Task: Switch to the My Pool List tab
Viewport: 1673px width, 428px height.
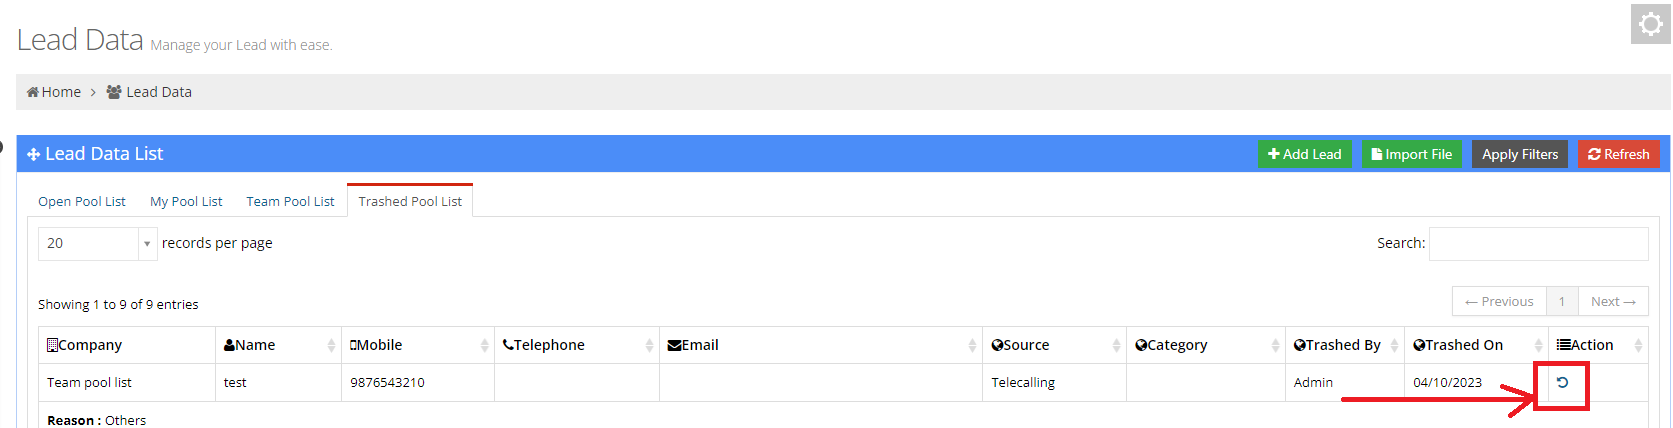Action: click(186, 201)
